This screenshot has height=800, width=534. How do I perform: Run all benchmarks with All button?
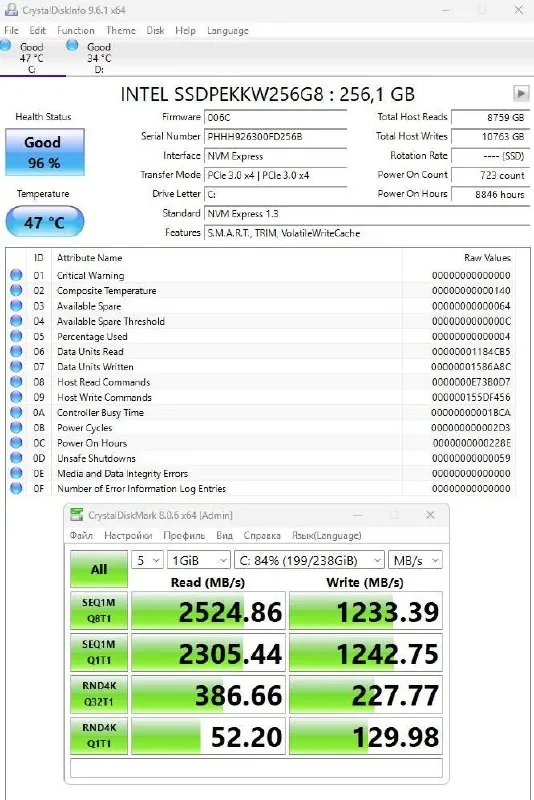99,569
